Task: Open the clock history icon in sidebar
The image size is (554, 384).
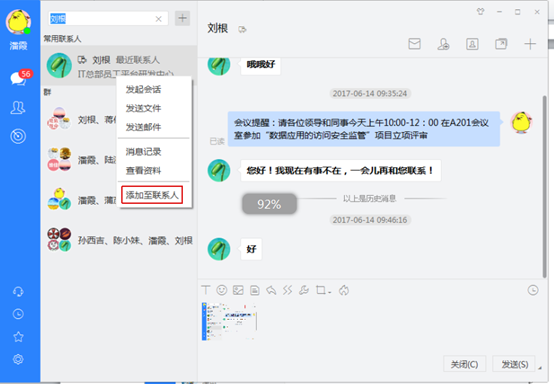Action: click(x=18, y=314)
